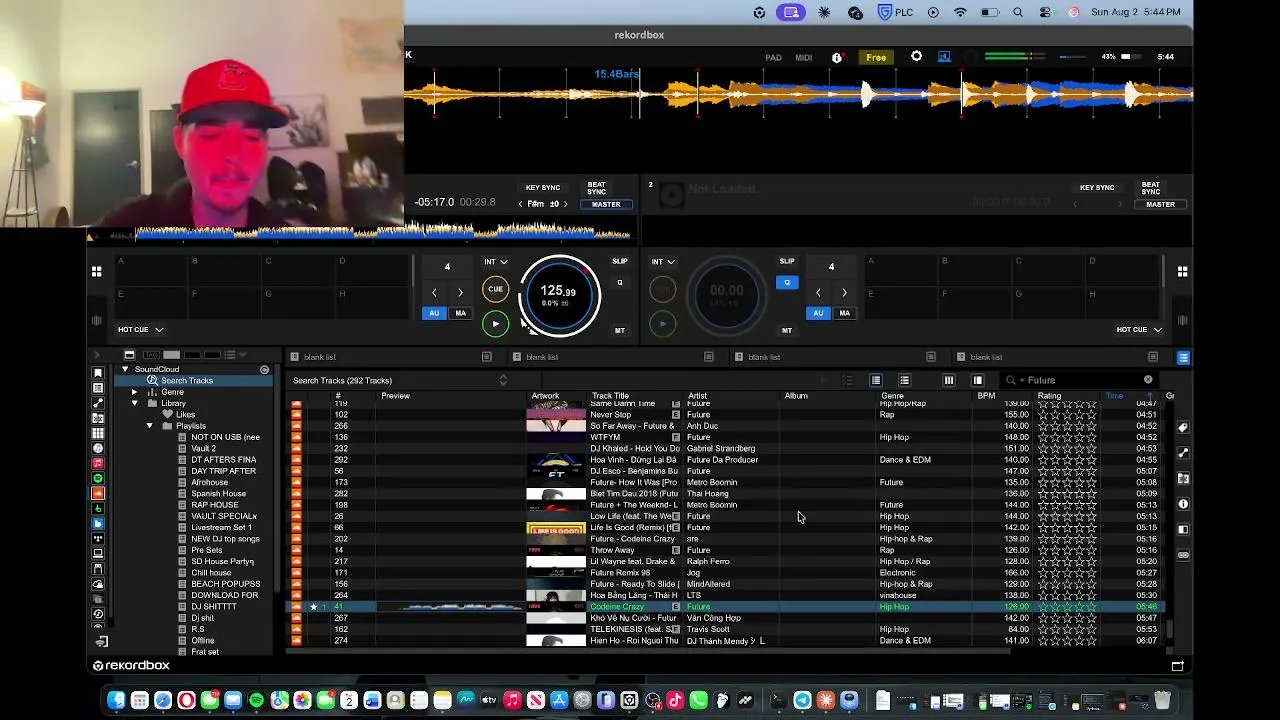1280x720 pixels.
Task: Click deck 1 BEAT SYNC button
Action: [597, 187]
